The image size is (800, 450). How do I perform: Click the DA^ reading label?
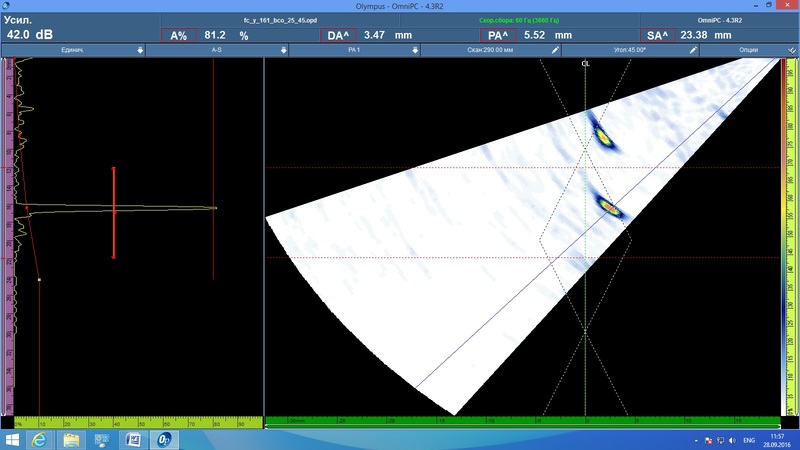point(337,35)
